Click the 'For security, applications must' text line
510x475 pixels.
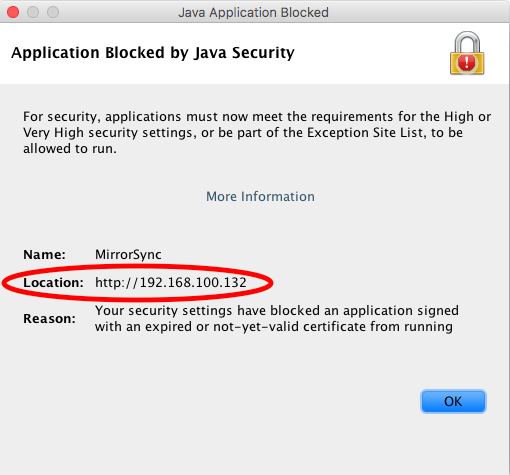[x=257, y=117]
